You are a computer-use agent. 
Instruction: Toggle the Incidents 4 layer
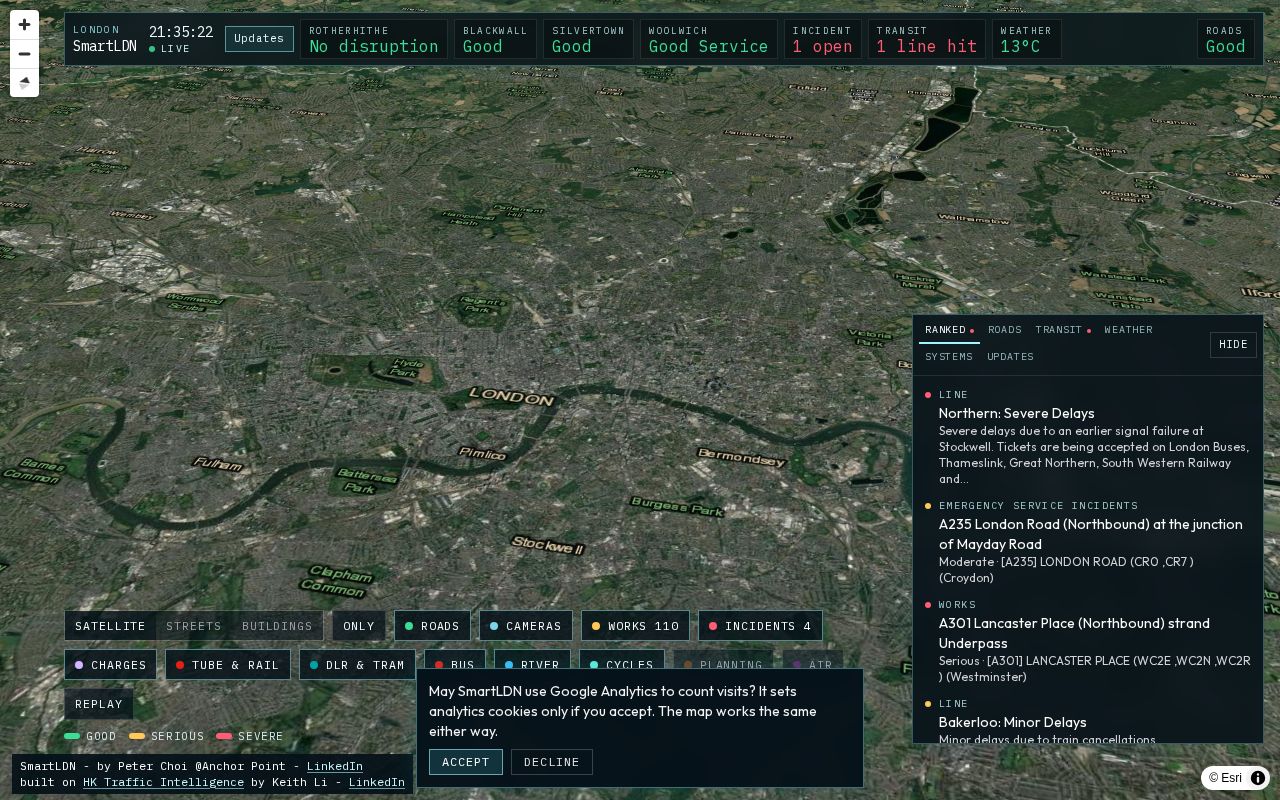coord(760,626)
